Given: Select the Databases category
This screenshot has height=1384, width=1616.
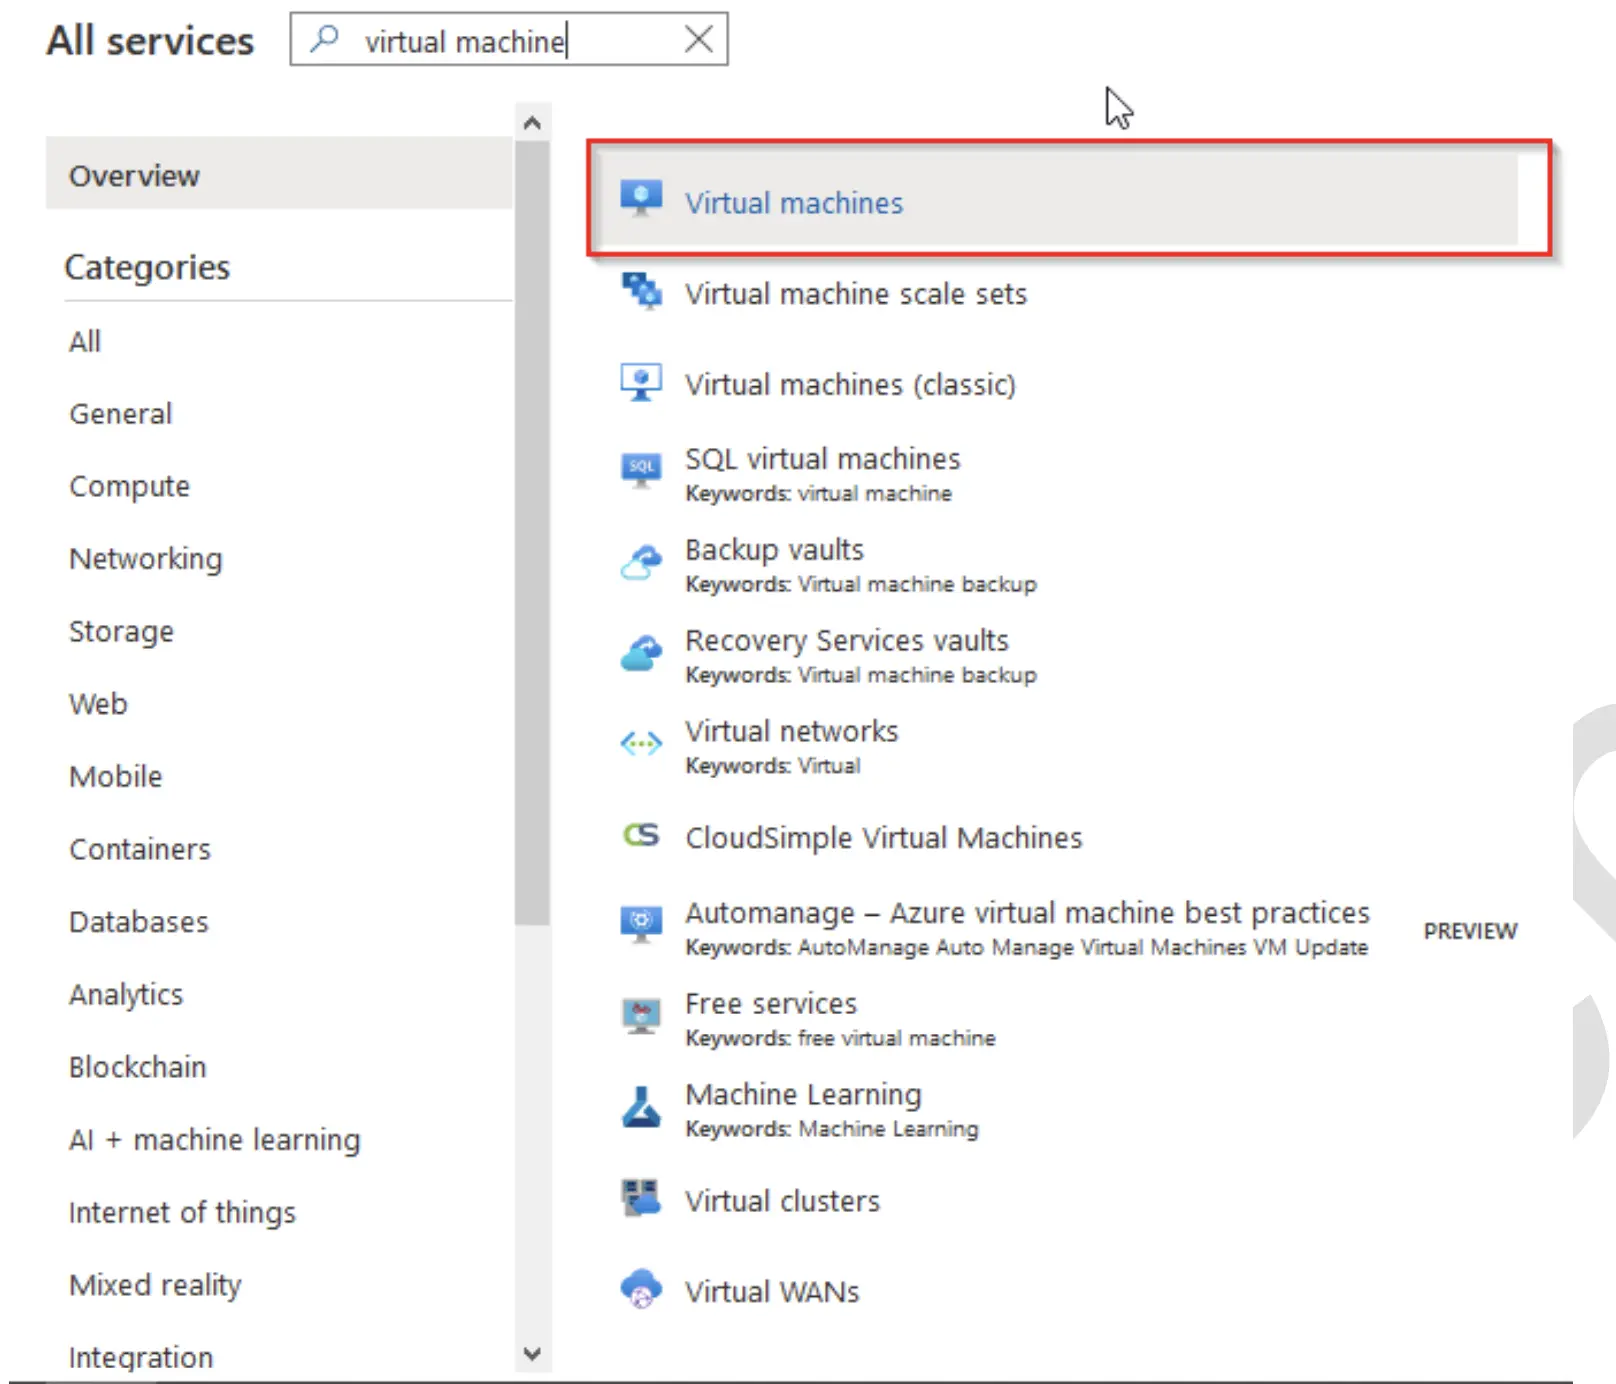Looking at the screenshot, I should pos(138,922).
